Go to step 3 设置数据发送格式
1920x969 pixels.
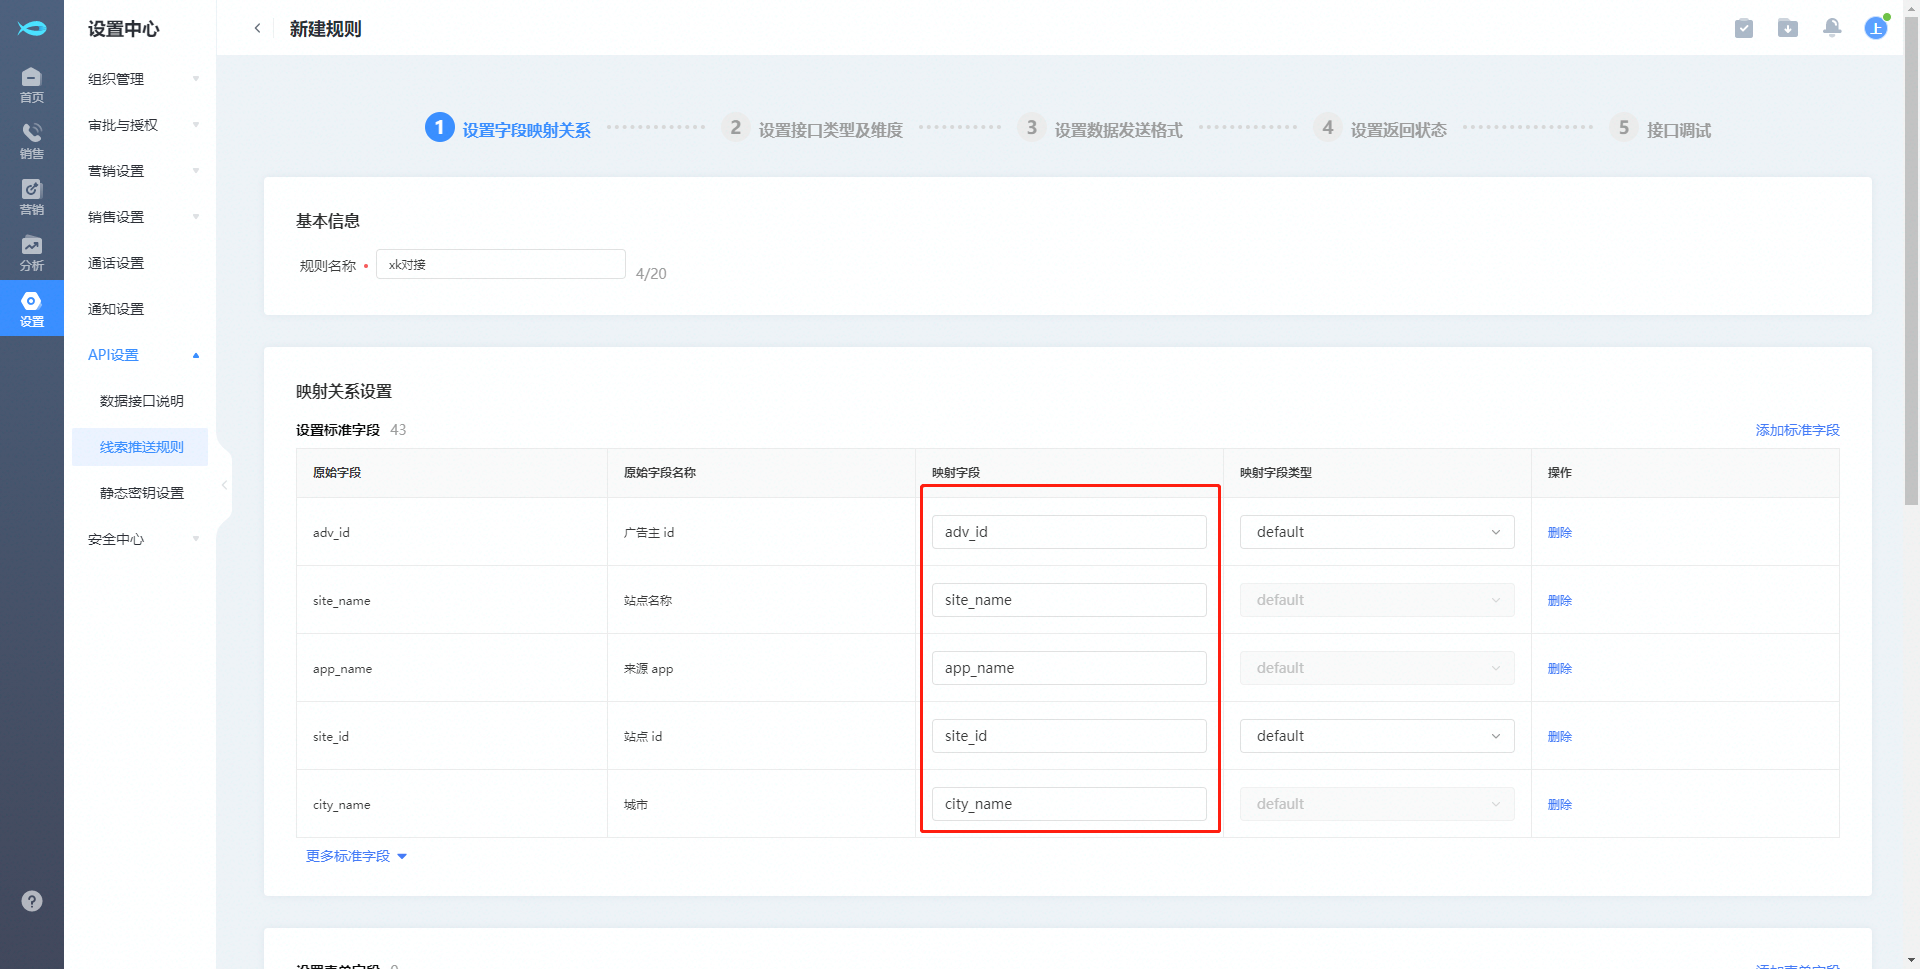pos(1101,129)
